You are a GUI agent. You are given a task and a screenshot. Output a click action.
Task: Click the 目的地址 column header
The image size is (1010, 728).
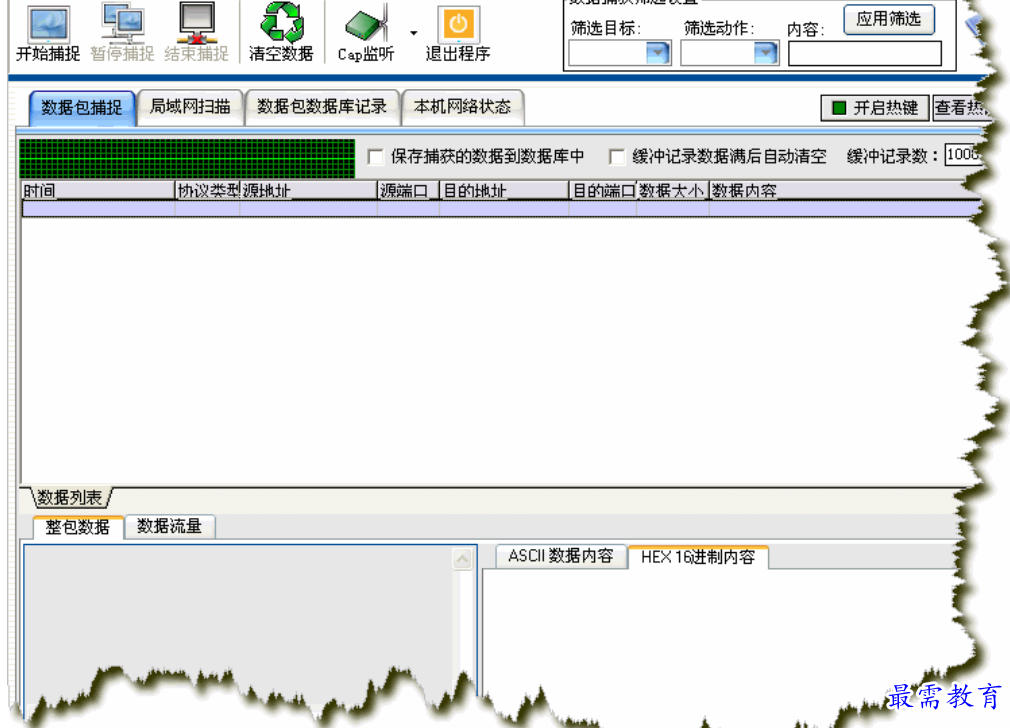coord(504,191)
